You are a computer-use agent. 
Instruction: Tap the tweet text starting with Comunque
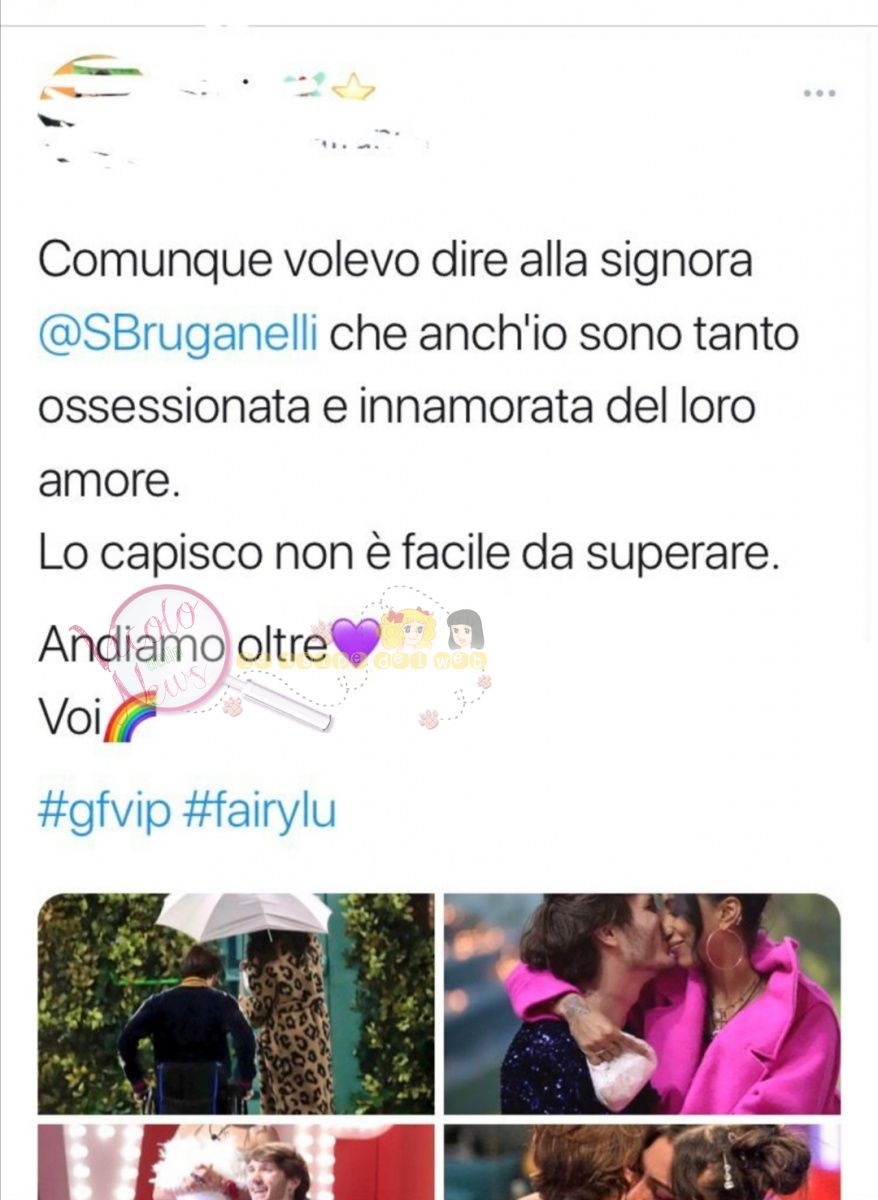coord(419,373)
